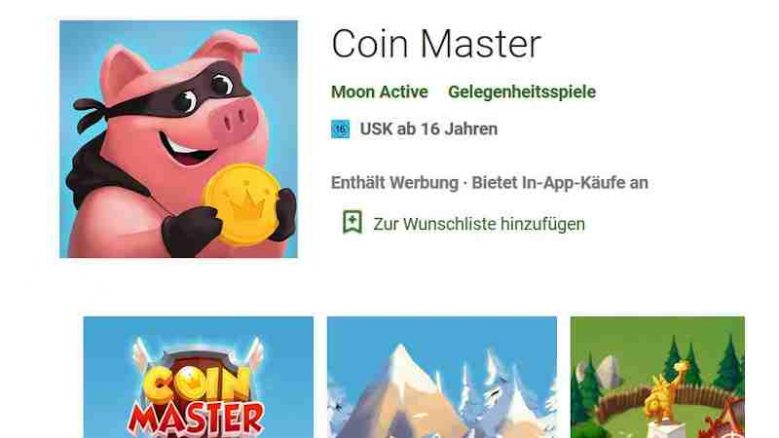
Task: Open the Coin Master logo screenshot
Action: [x=198, y=377]
